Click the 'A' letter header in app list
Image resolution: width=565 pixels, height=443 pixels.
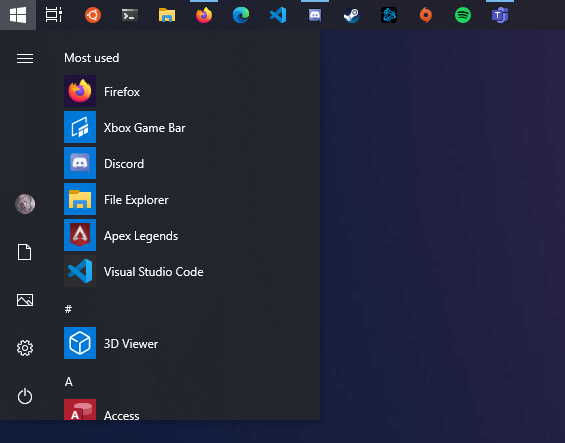pos(68,382)
